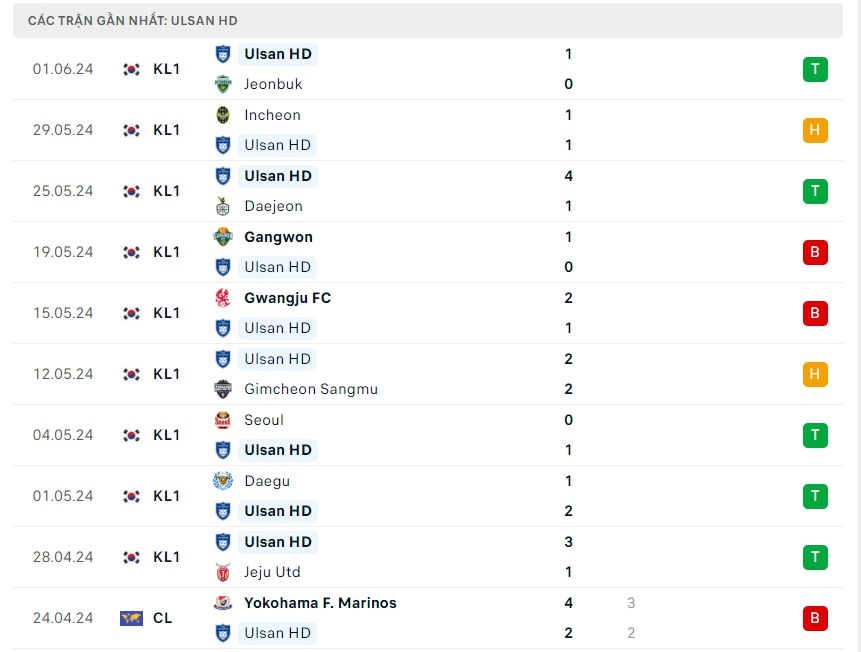Click the red B badge for 24.04.24 match
Viewport: 861px width, 652px height.
(815, 618)
